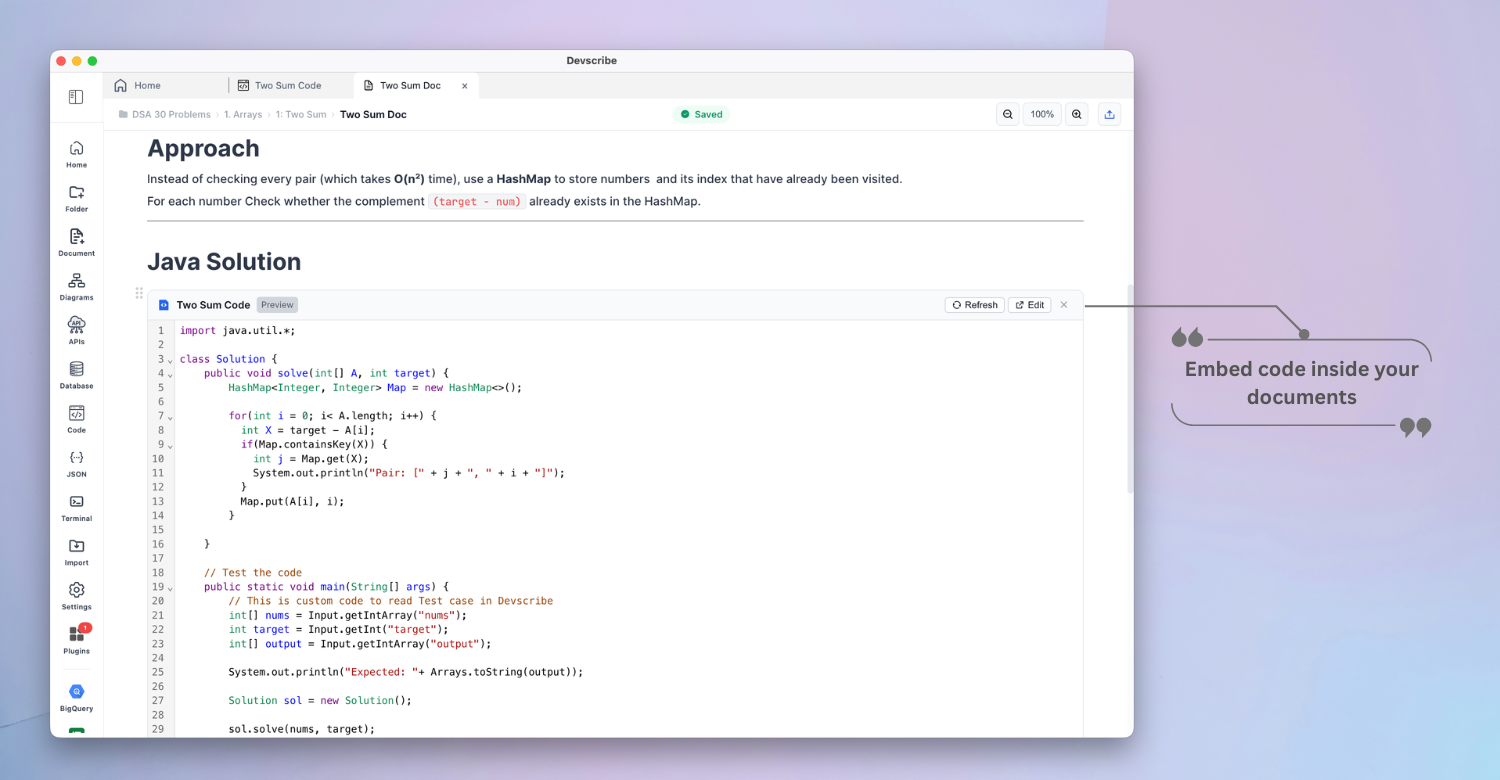Edit the embedded Two Sum Code

[x=1029, y=305]
